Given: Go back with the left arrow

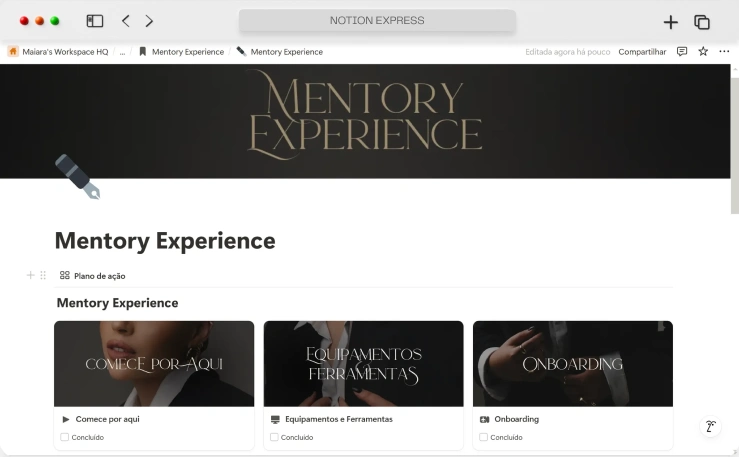Looking at the screenshot, I should click(x=126, y=21).
